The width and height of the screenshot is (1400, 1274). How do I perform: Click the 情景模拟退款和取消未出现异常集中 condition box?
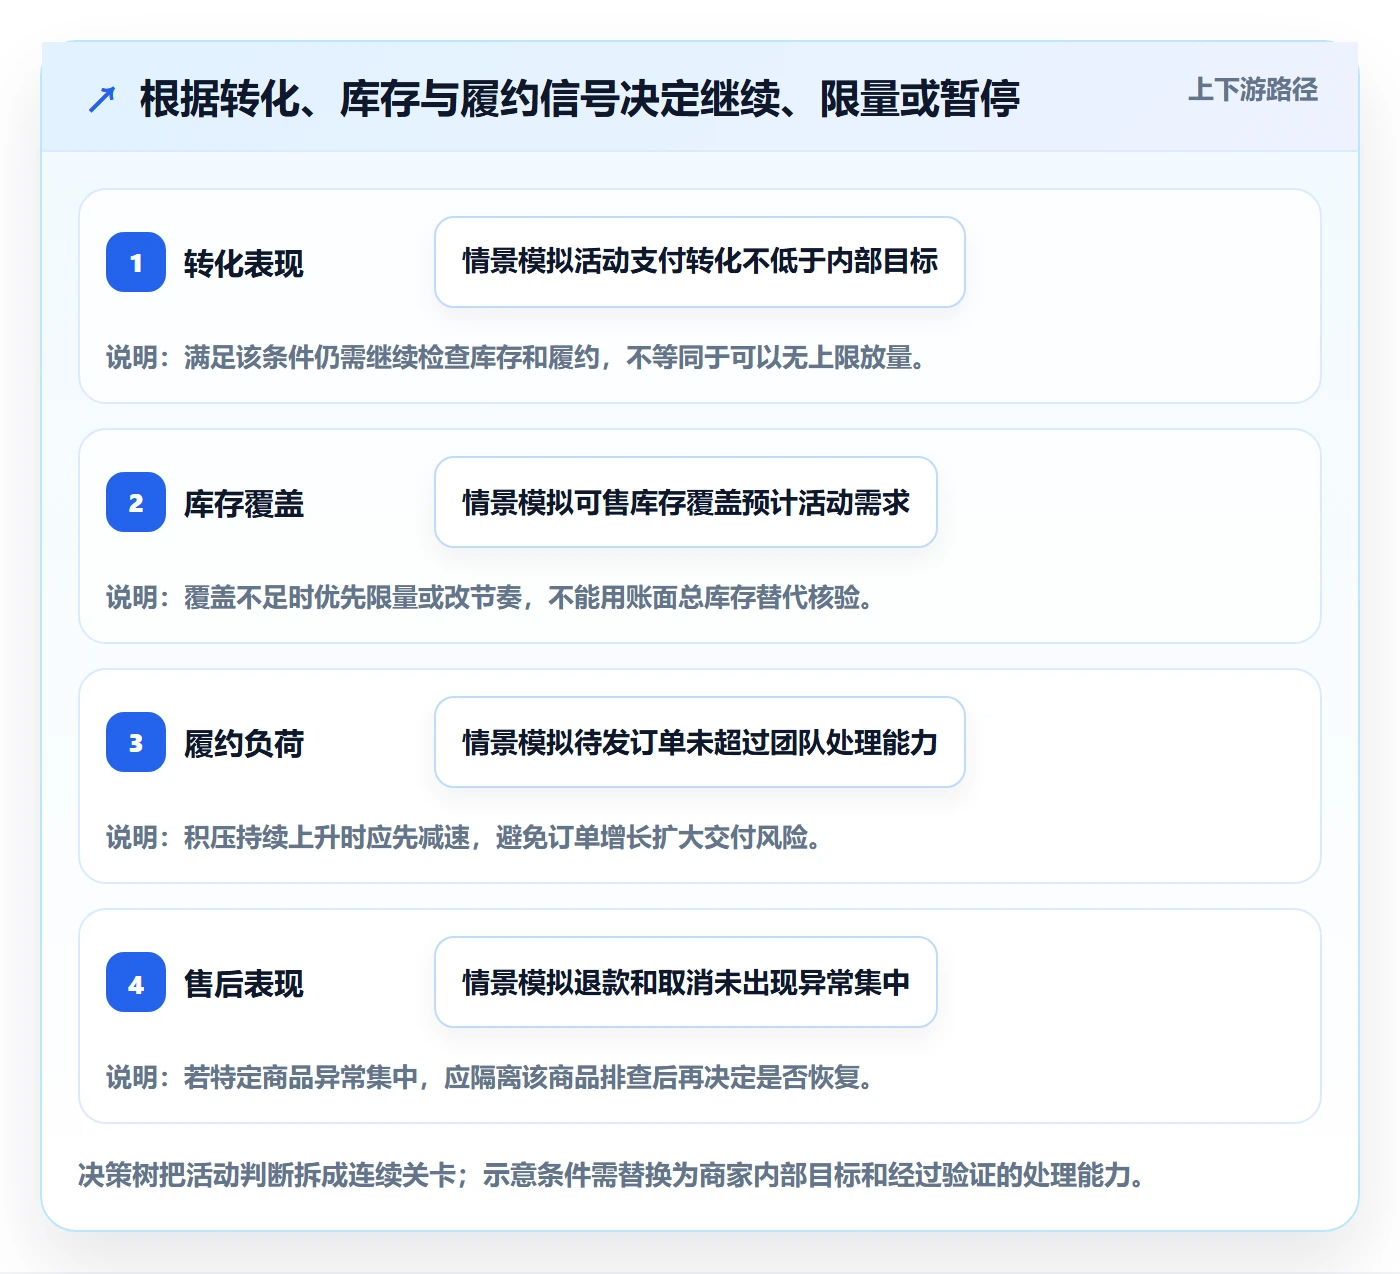[x=686, y=982]
